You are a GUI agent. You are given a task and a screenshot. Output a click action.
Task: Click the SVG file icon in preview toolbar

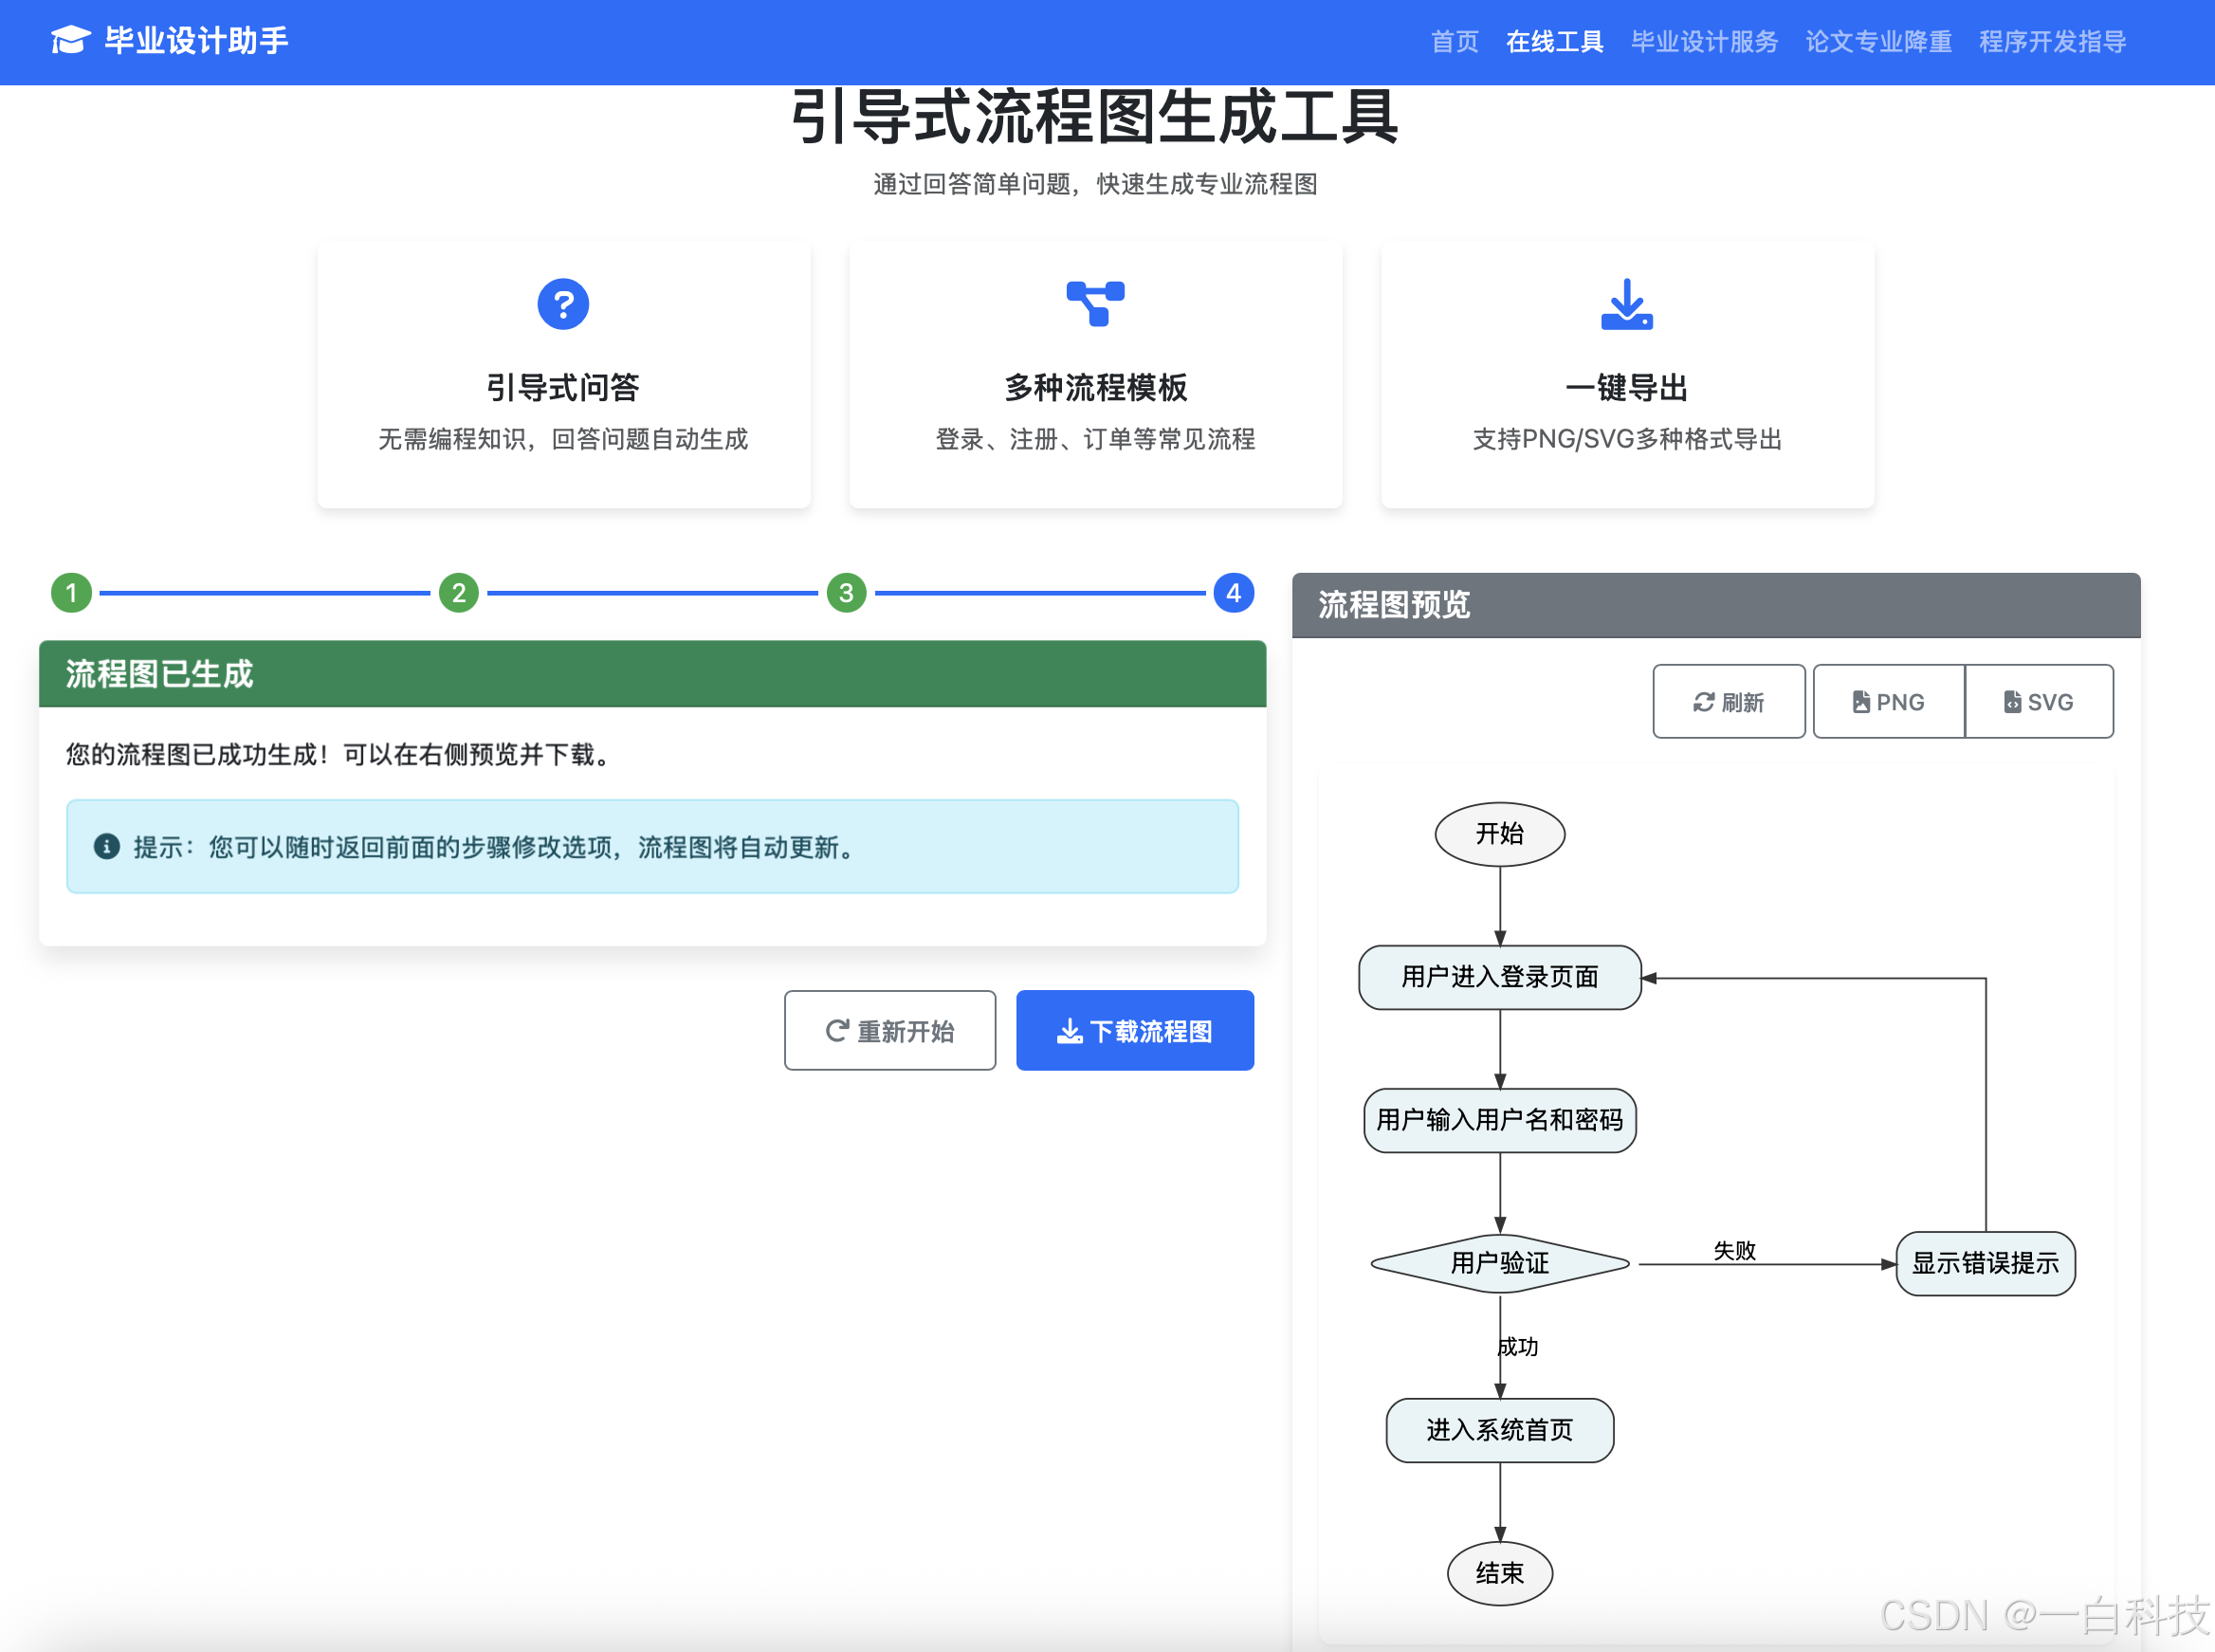point(2012,701)
